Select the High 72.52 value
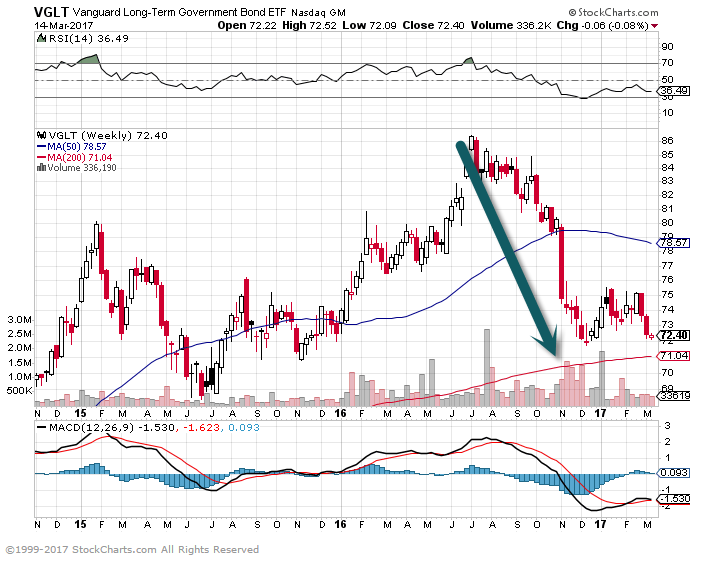This screenshot has width=713, height=587. click(x=309, y=25)
